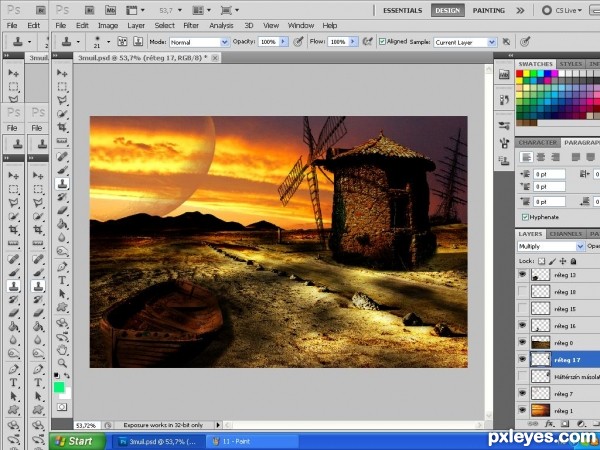The height and width of the screenshot is (450, 600).
Task: Select the Blur tool beside the canvas
Action: pyautogui.click(x=62, y=237)
